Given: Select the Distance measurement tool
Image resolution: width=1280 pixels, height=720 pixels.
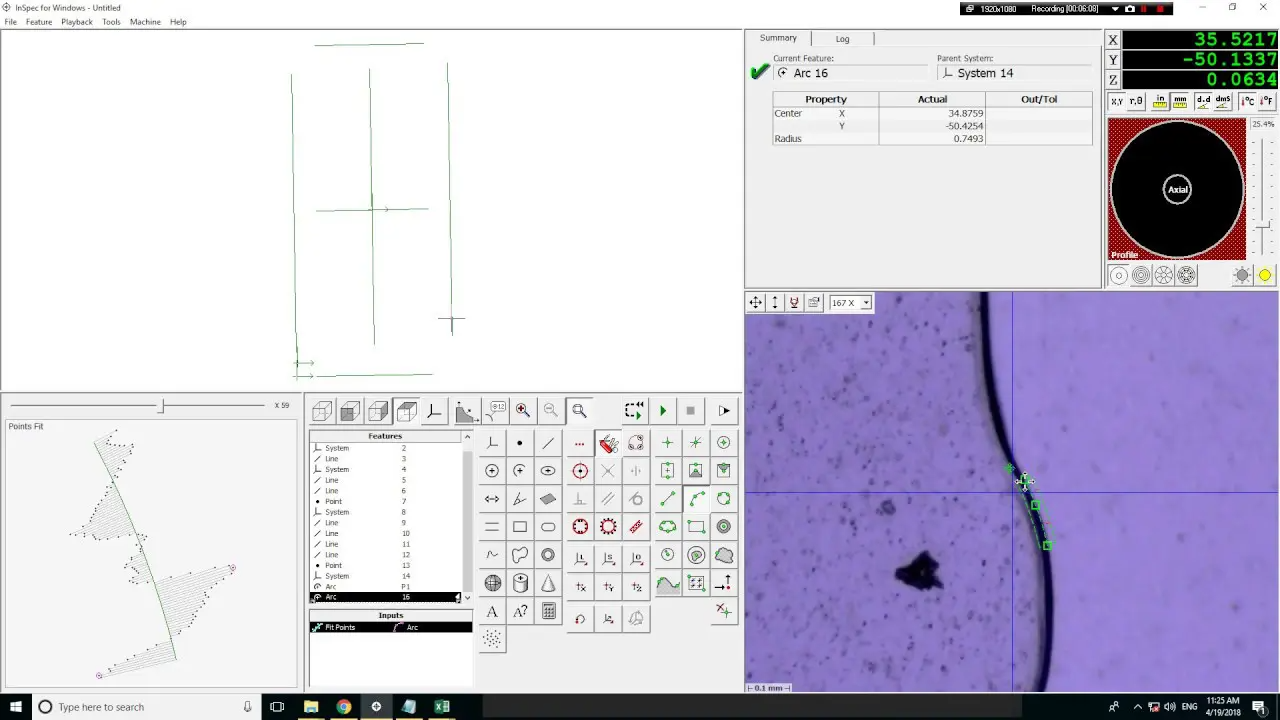Looking at the screenshot, I should point(492,499).
